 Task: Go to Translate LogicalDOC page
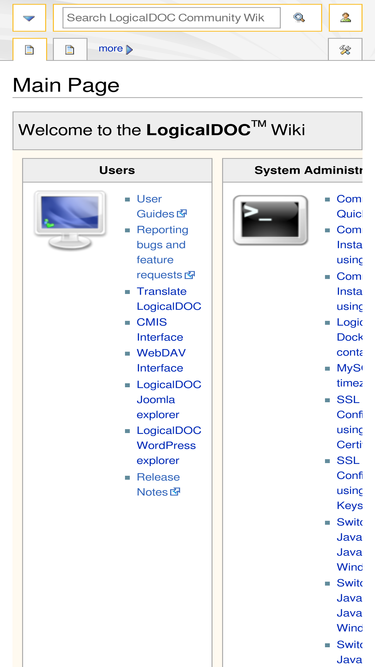[x=169, y=299]
